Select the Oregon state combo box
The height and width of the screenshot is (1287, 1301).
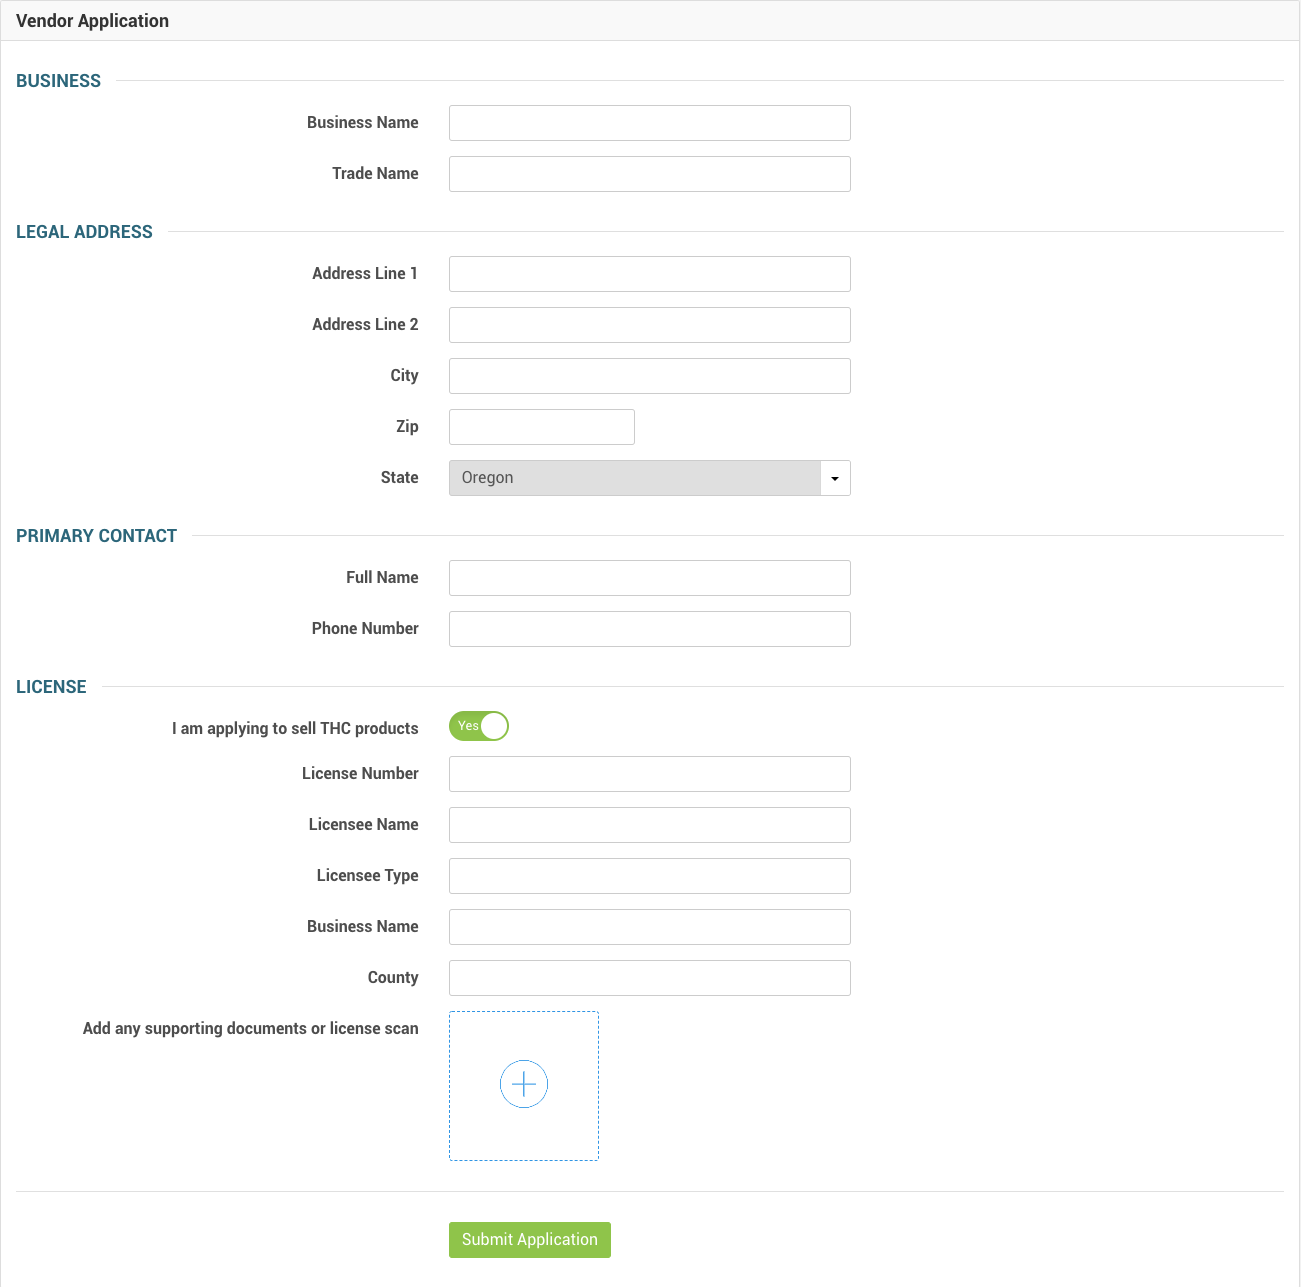[635, 478]
